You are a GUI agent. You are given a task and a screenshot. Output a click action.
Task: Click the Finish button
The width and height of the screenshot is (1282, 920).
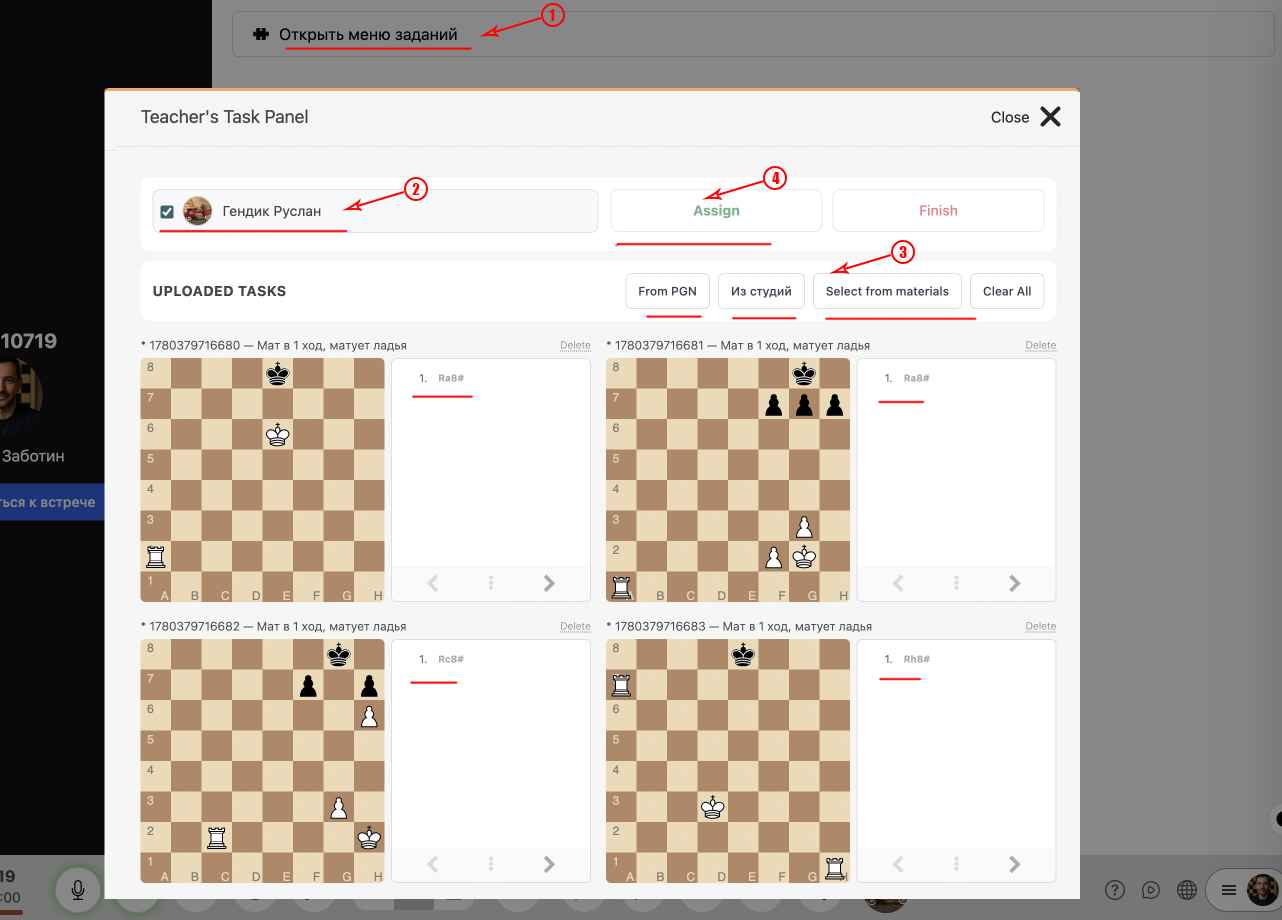[x=938, y=211]
